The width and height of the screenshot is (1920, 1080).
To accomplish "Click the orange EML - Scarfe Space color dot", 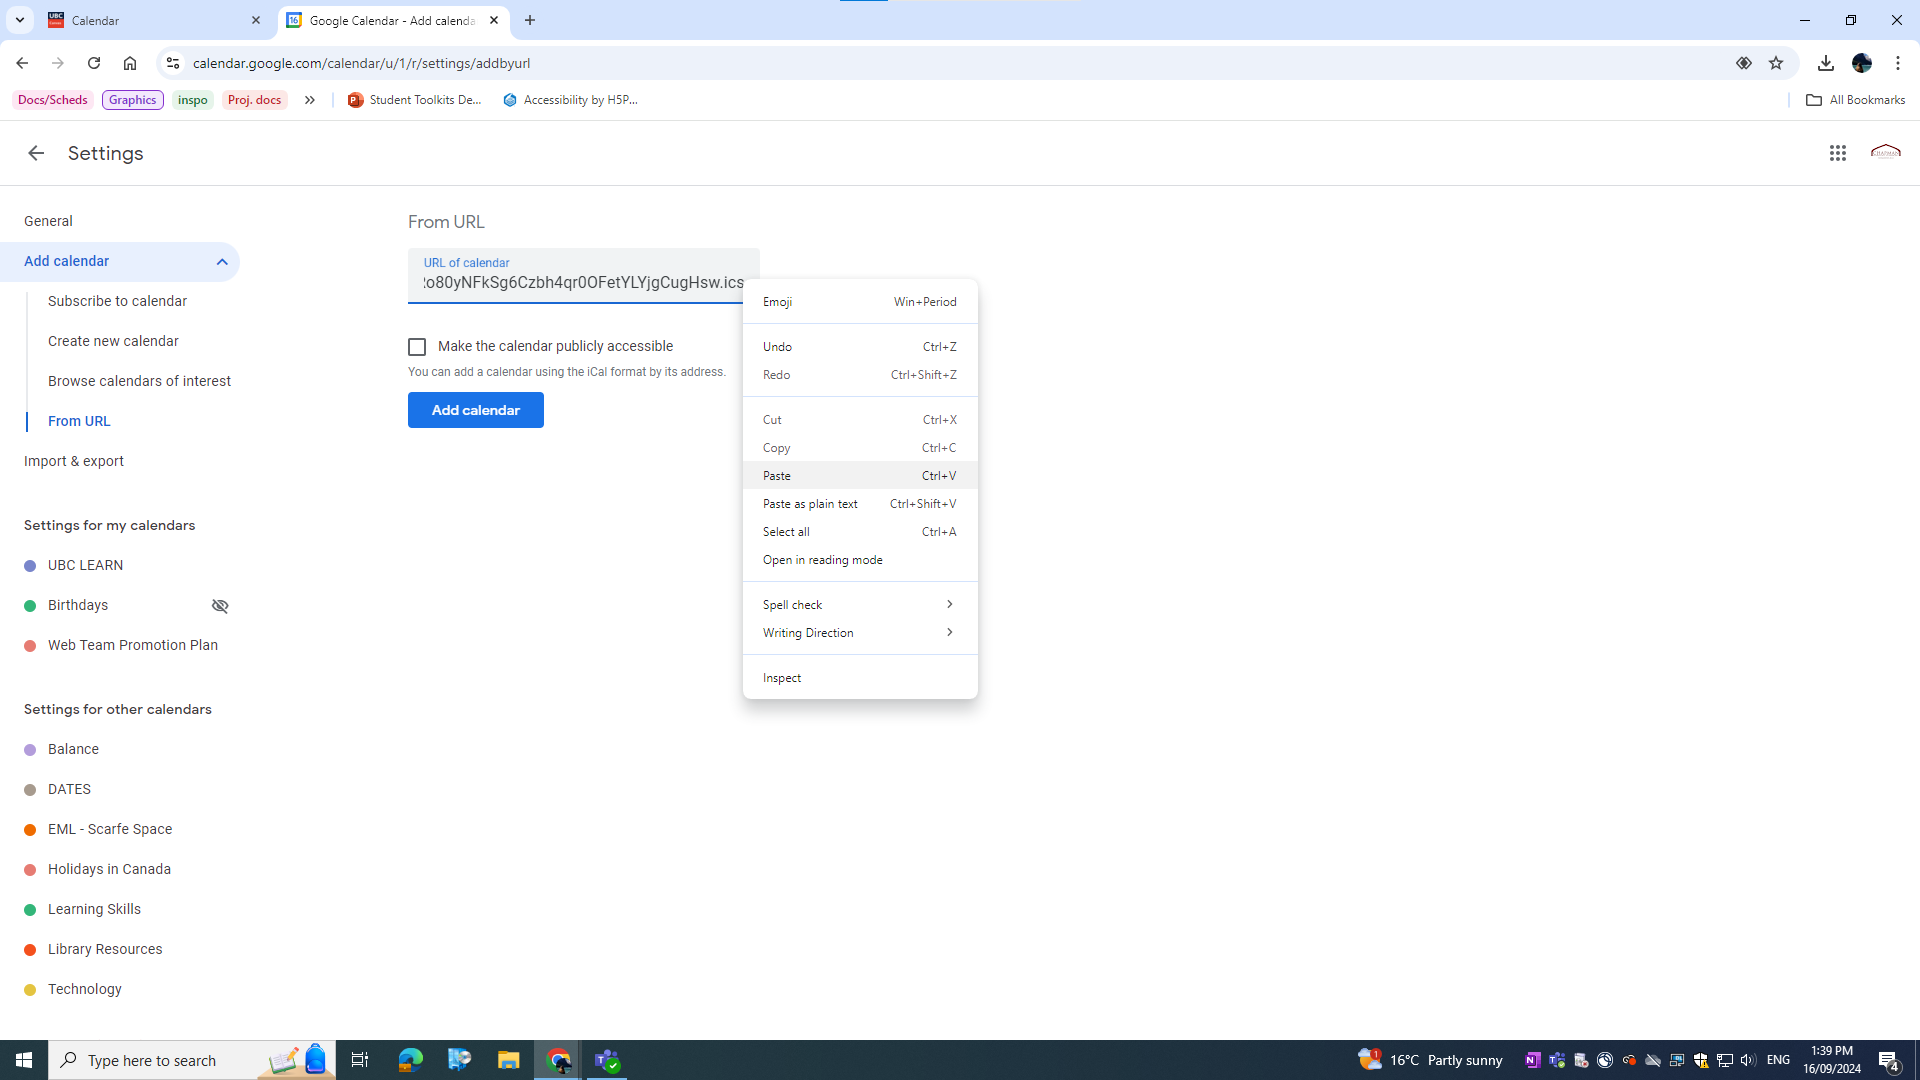I will tap(30, 830).
